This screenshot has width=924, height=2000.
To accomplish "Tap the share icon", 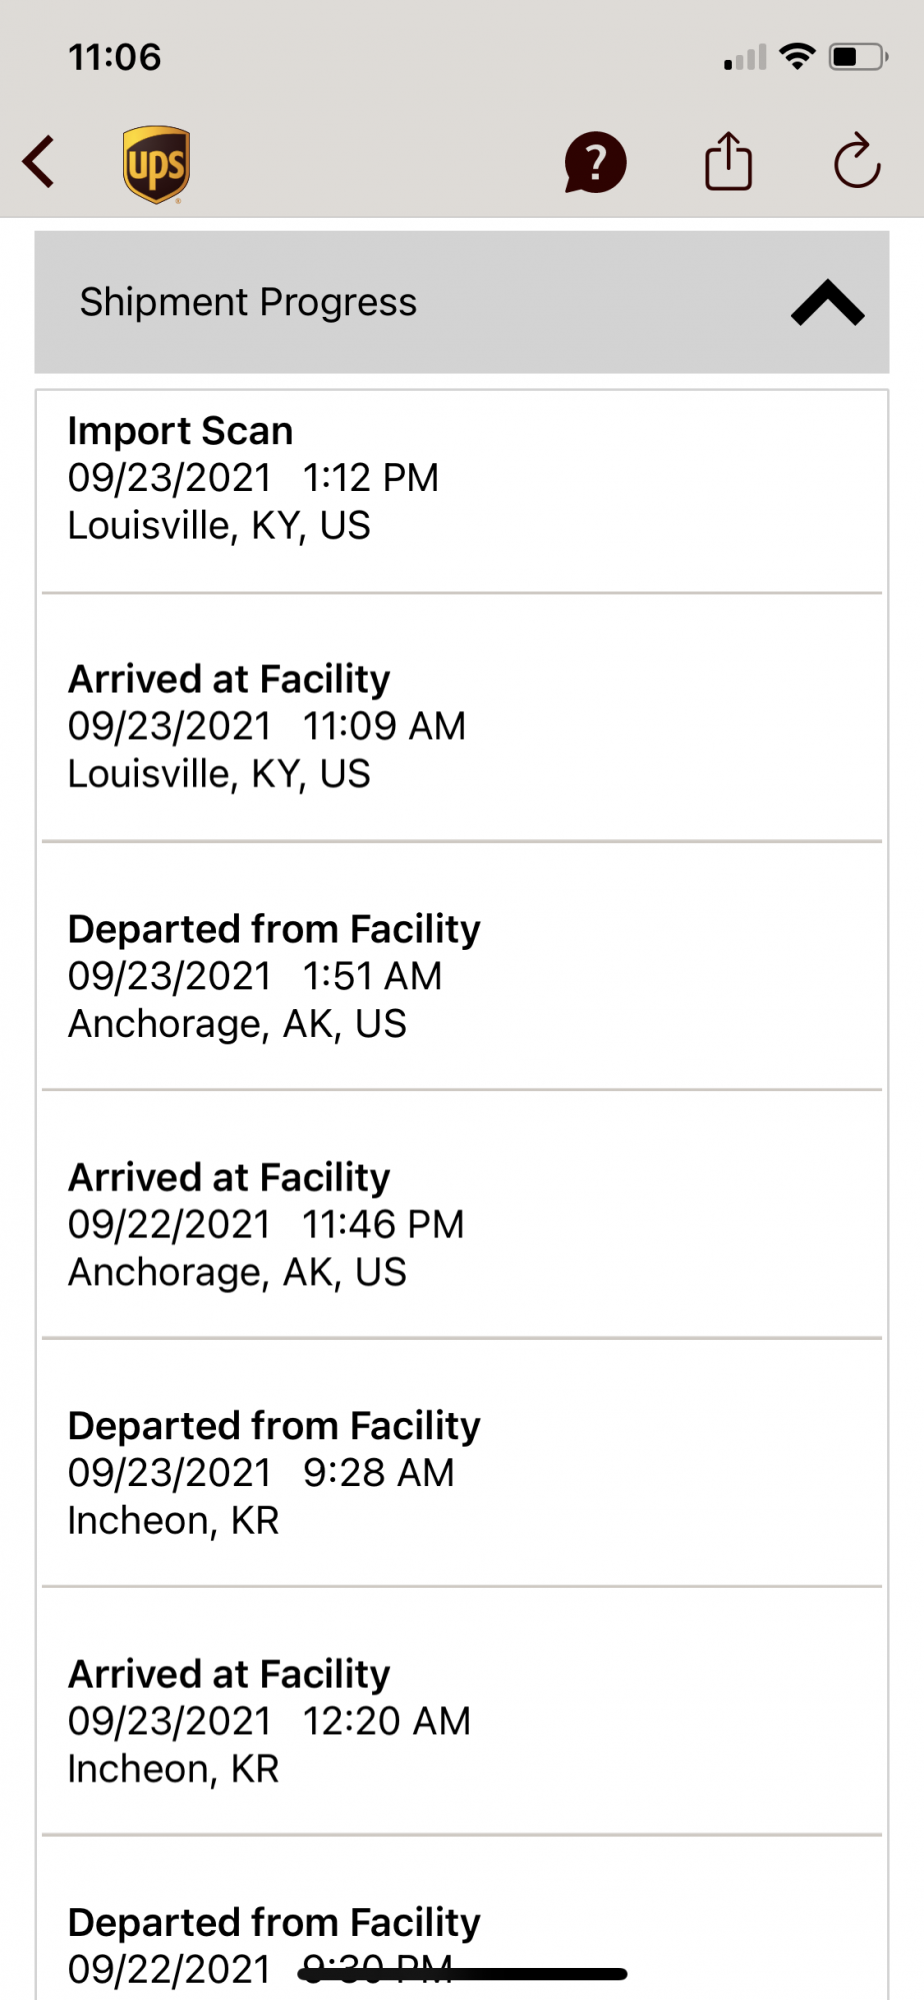I will pos(728,161).
